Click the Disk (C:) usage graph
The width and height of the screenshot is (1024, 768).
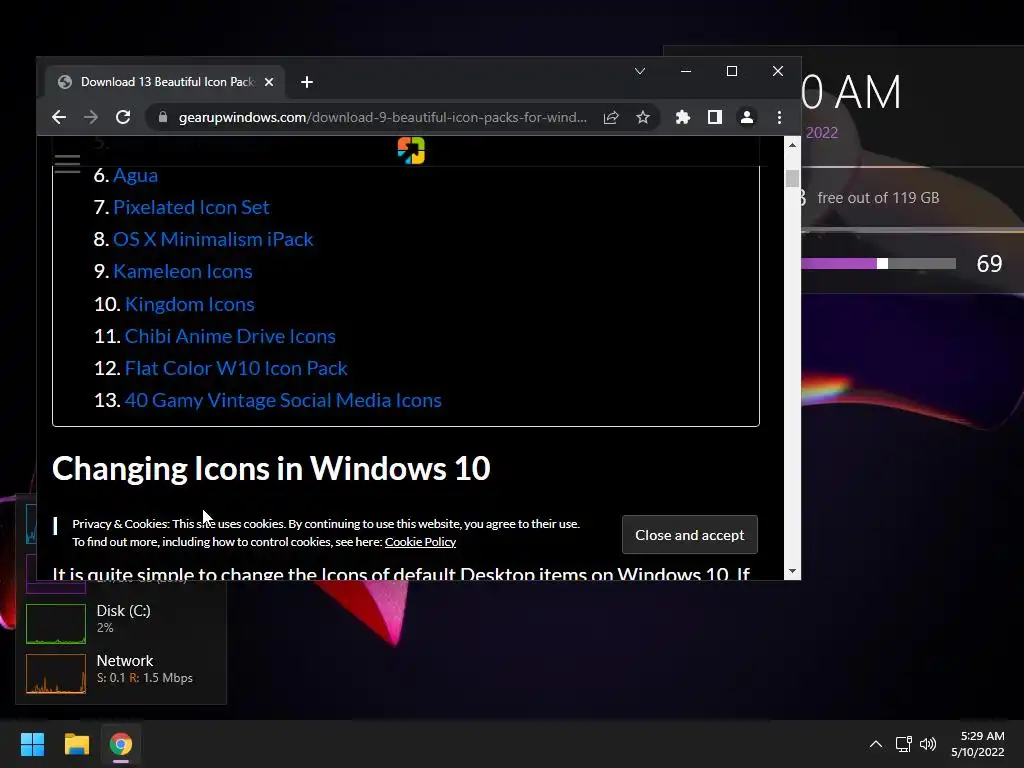pyautogui.click(x=56, y=624)
